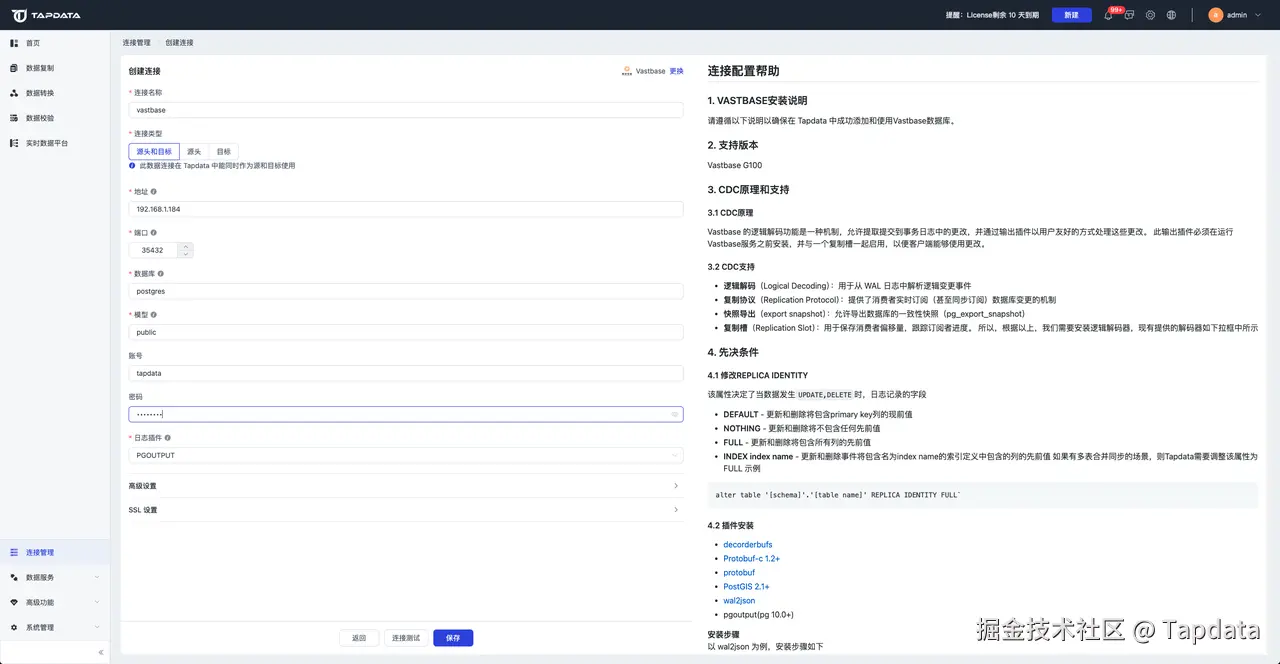Image resolution: width=1280 pixels, height=664 pixels.
Task: Click 更换 link next to Vastbase
Action: pos(677,71)
